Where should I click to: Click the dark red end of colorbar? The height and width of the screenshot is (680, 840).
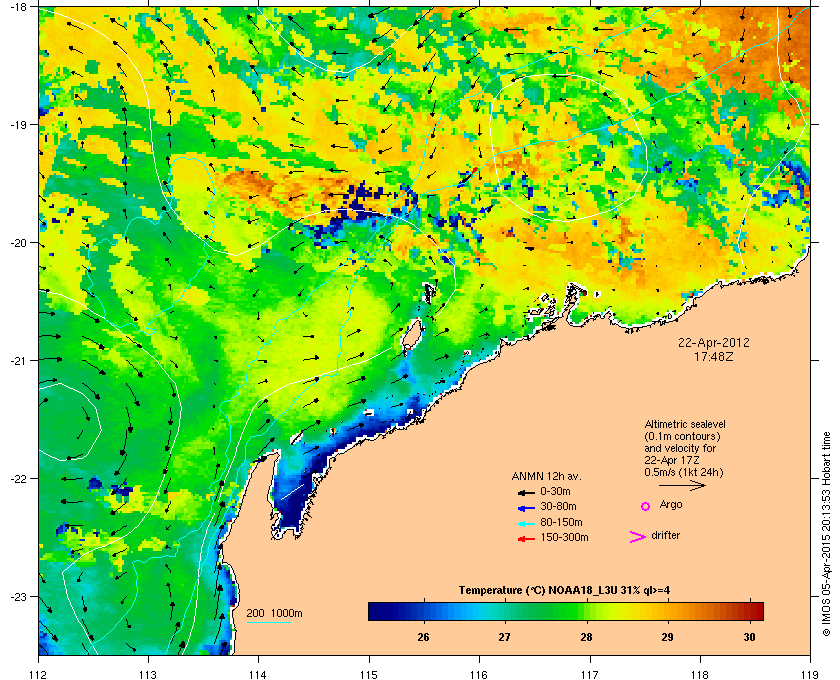tap(756, 611)
